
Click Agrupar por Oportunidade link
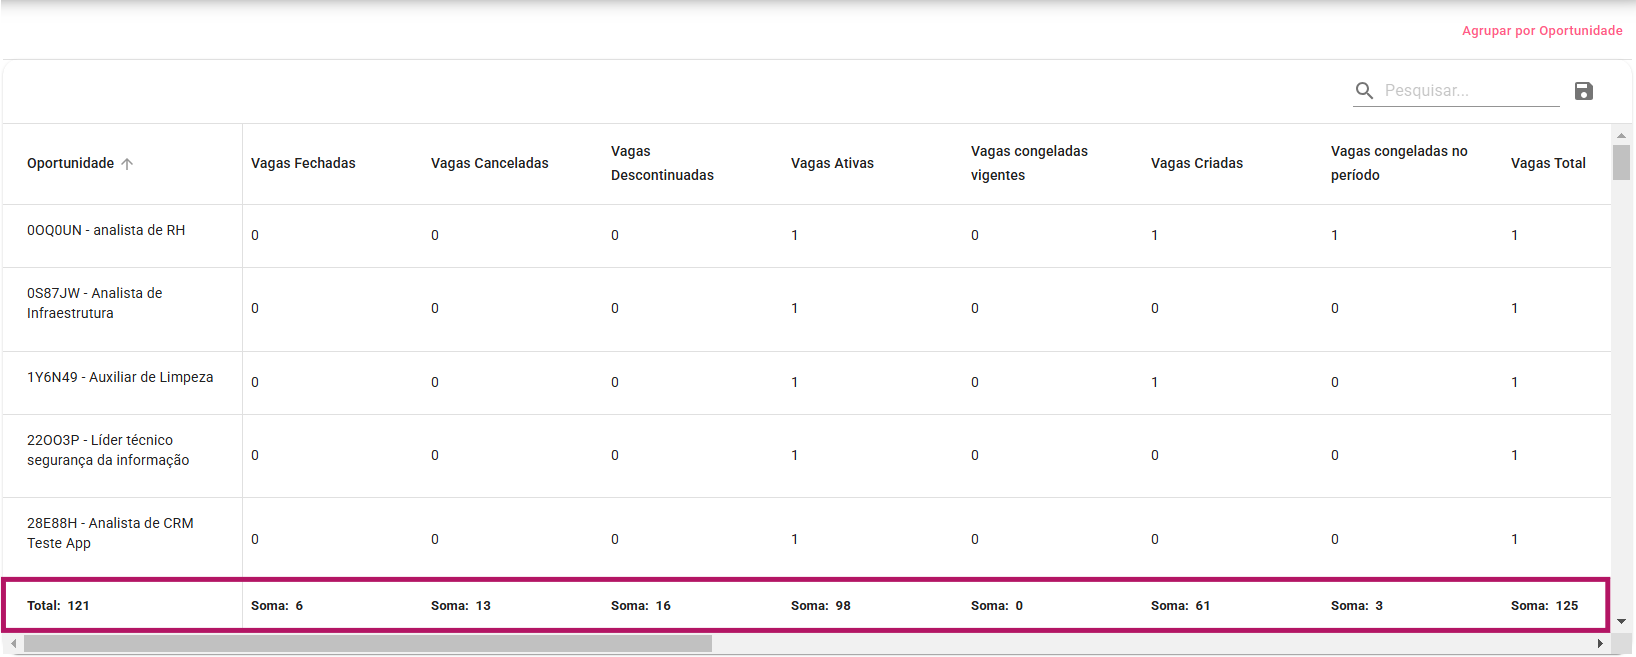[1542, 31]
